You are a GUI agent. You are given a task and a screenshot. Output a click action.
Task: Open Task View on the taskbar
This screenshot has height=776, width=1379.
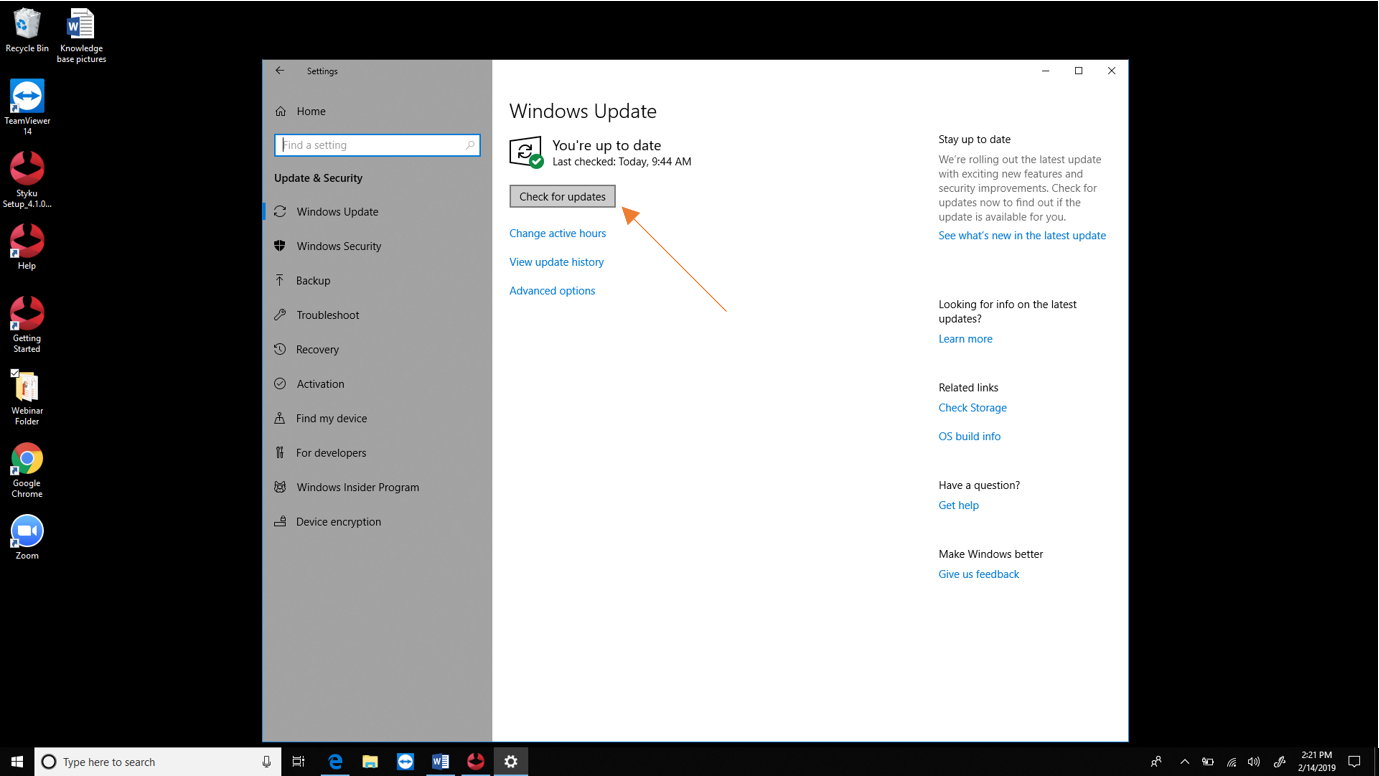pos(298,762)
